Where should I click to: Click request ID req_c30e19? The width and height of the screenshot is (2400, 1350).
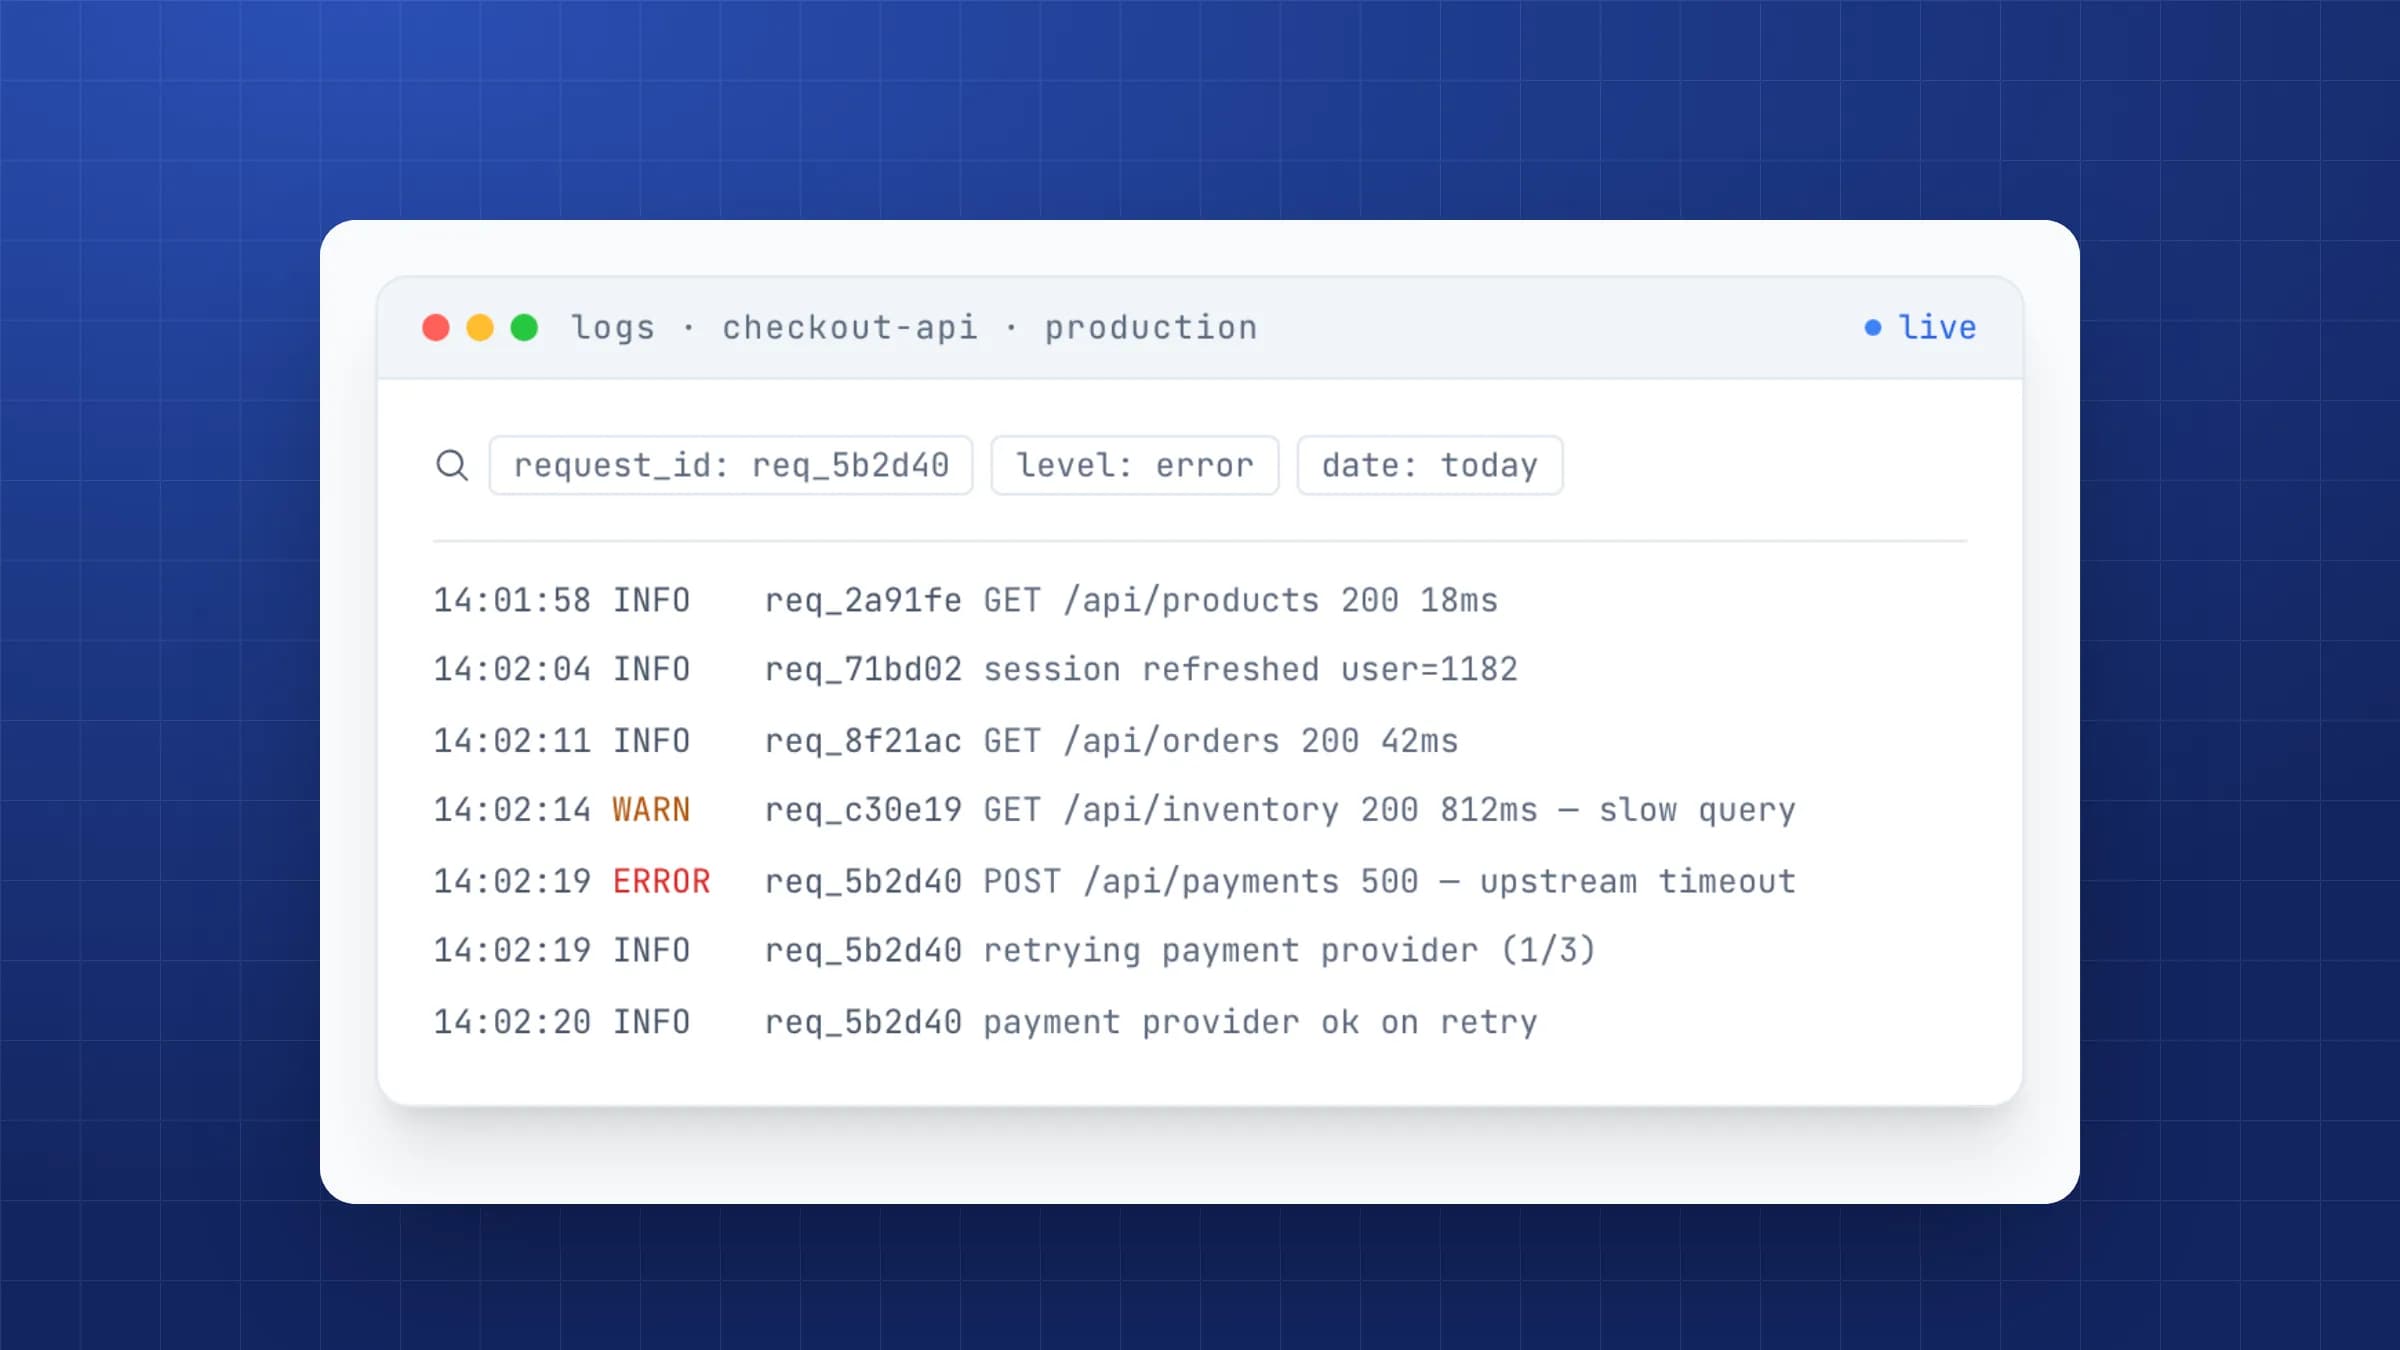point(863,809)
